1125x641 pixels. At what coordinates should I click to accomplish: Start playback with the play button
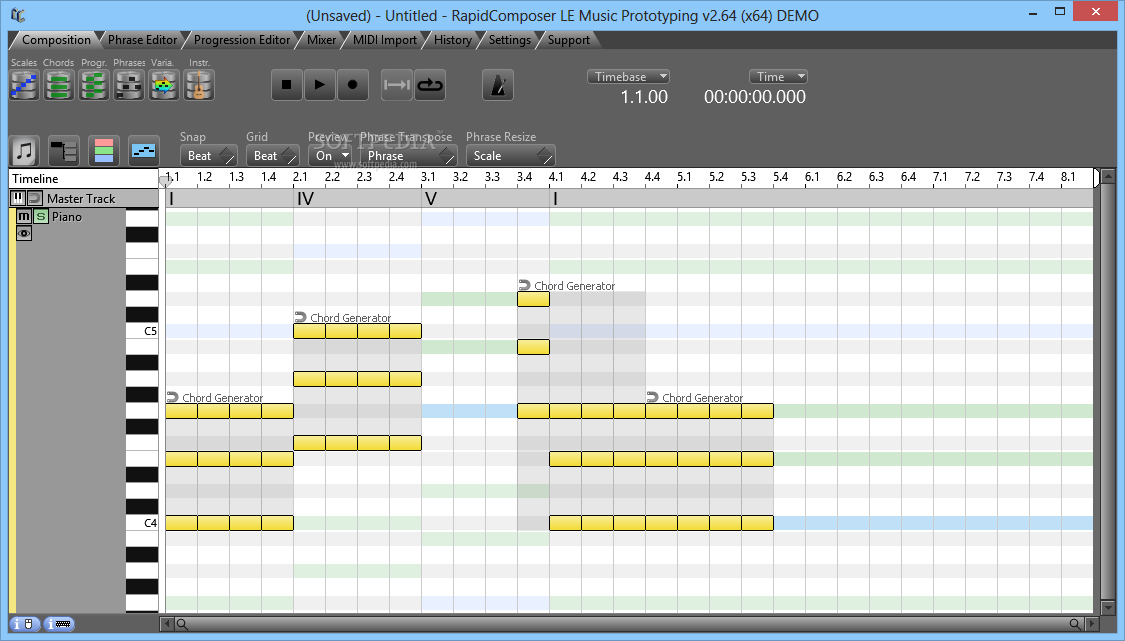319,85
